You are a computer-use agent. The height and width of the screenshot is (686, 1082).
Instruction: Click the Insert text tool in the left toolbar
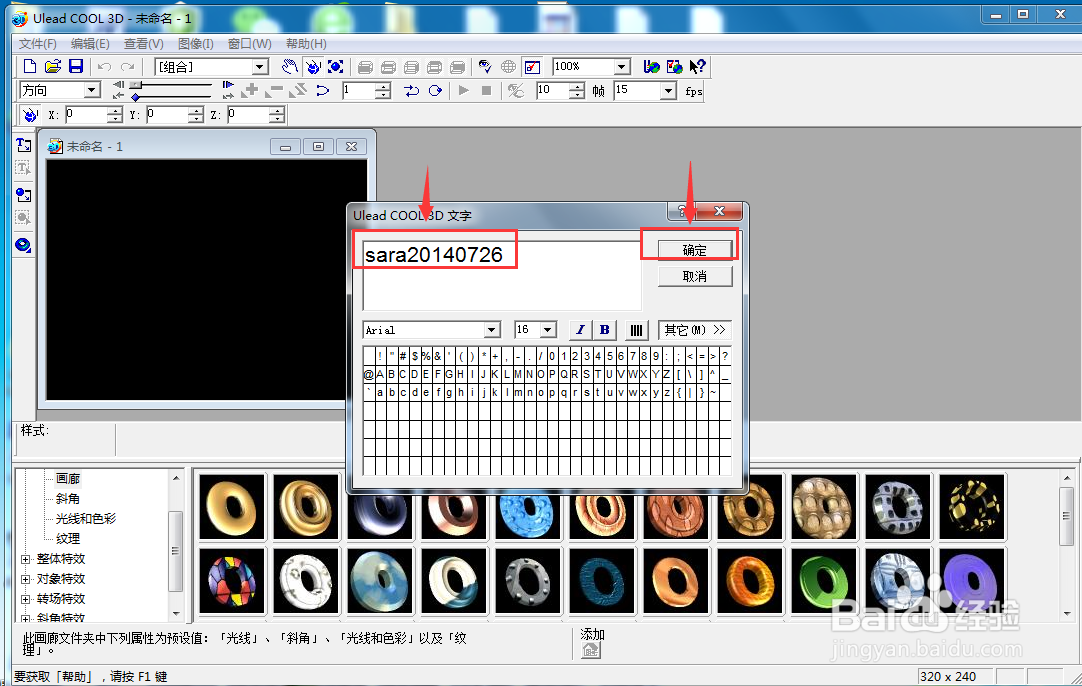(x=23, y=145)
